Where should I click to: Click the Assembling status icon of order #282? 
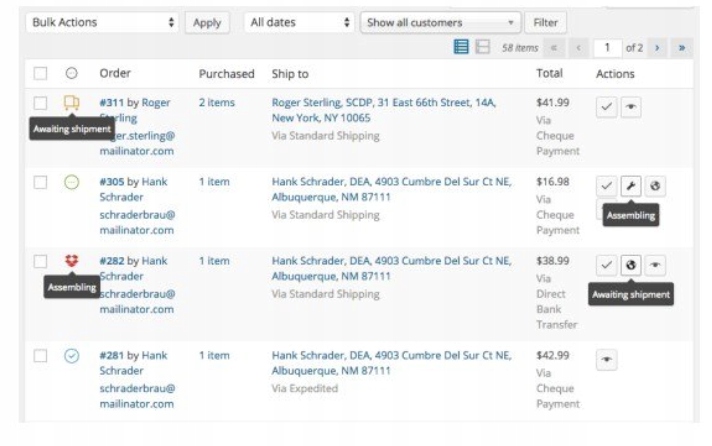click(71, 261)
